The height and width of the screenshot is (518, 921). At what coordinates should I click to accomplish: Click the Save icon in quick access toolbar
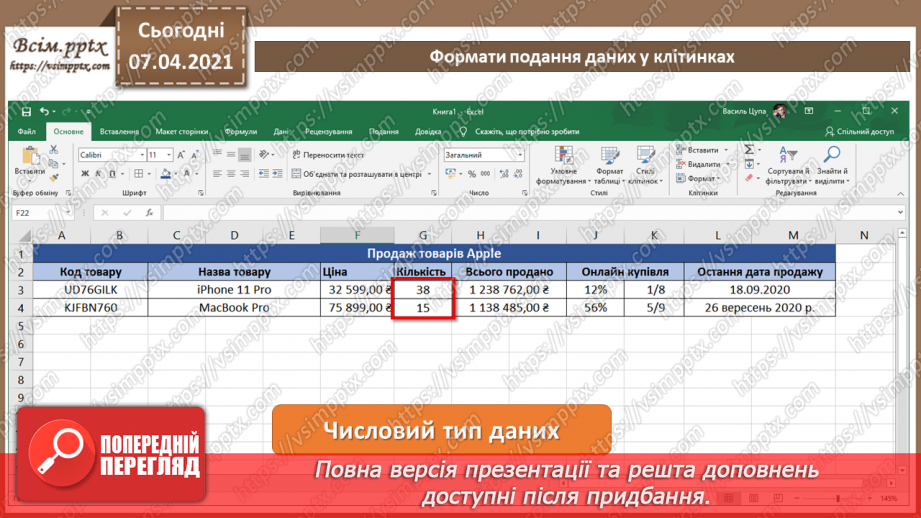pos(26,112)
